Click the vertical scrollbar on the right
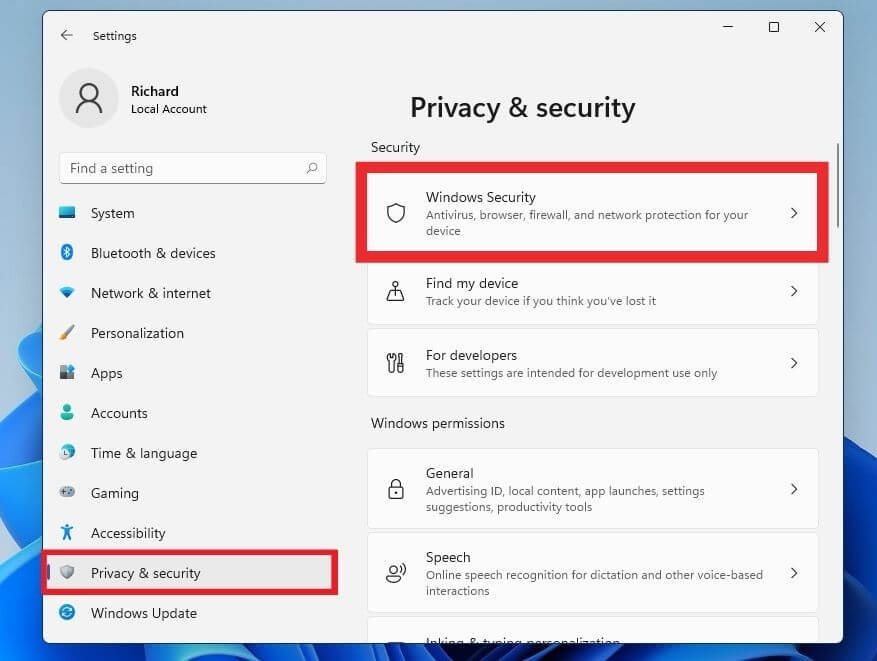The width and height of the screenshot is (877, 661). click(x=837, y=185)
